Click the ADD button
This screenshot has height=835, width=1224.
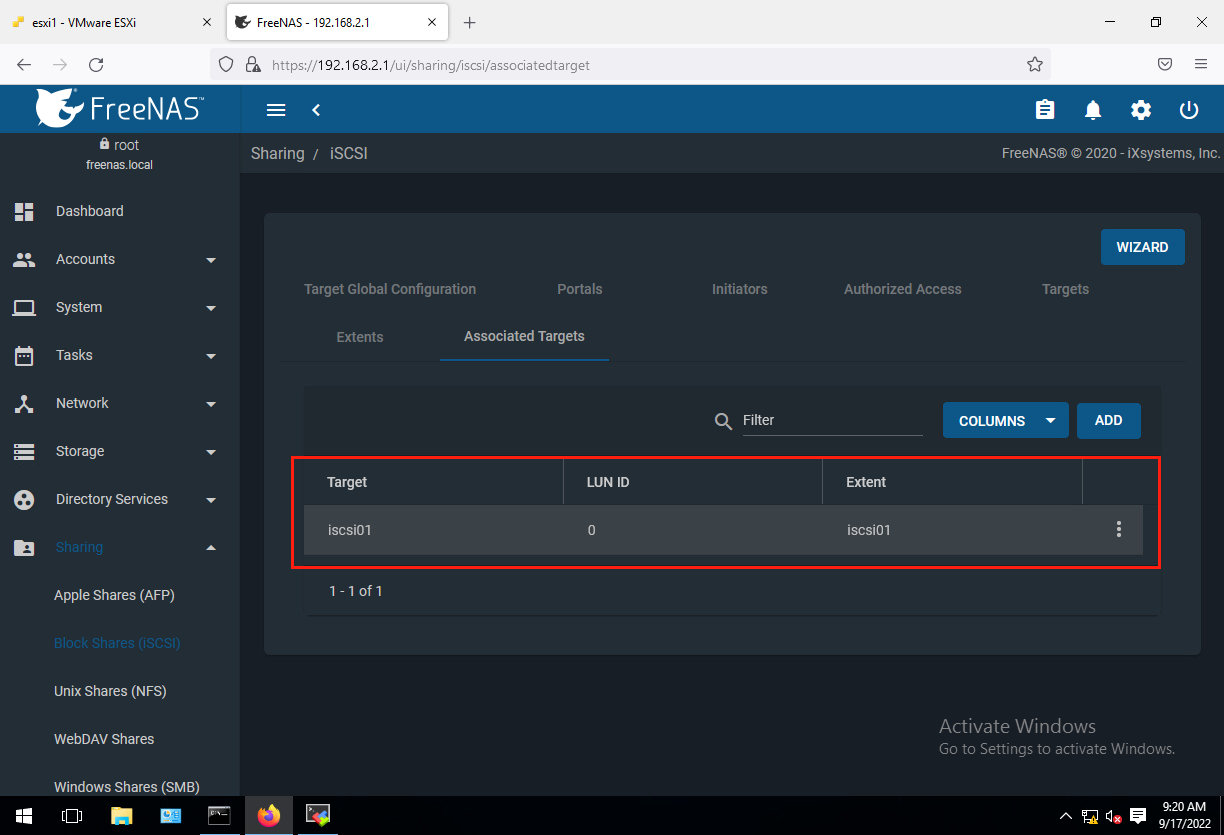[1108, 421]
